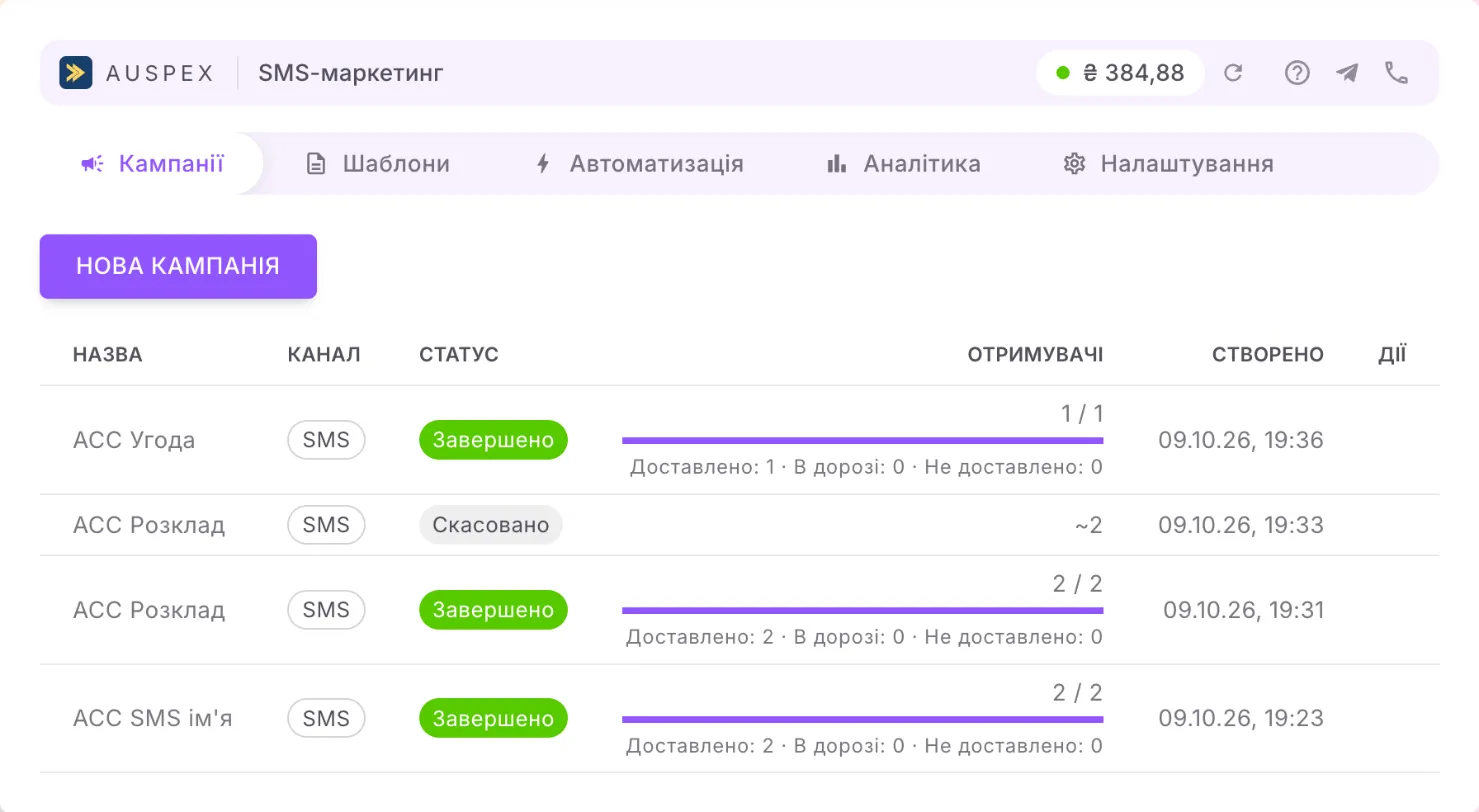Click the phone call icon
Image resolution: width=1479 pixels, height=812 pixels.
(x=1397, y=72)
